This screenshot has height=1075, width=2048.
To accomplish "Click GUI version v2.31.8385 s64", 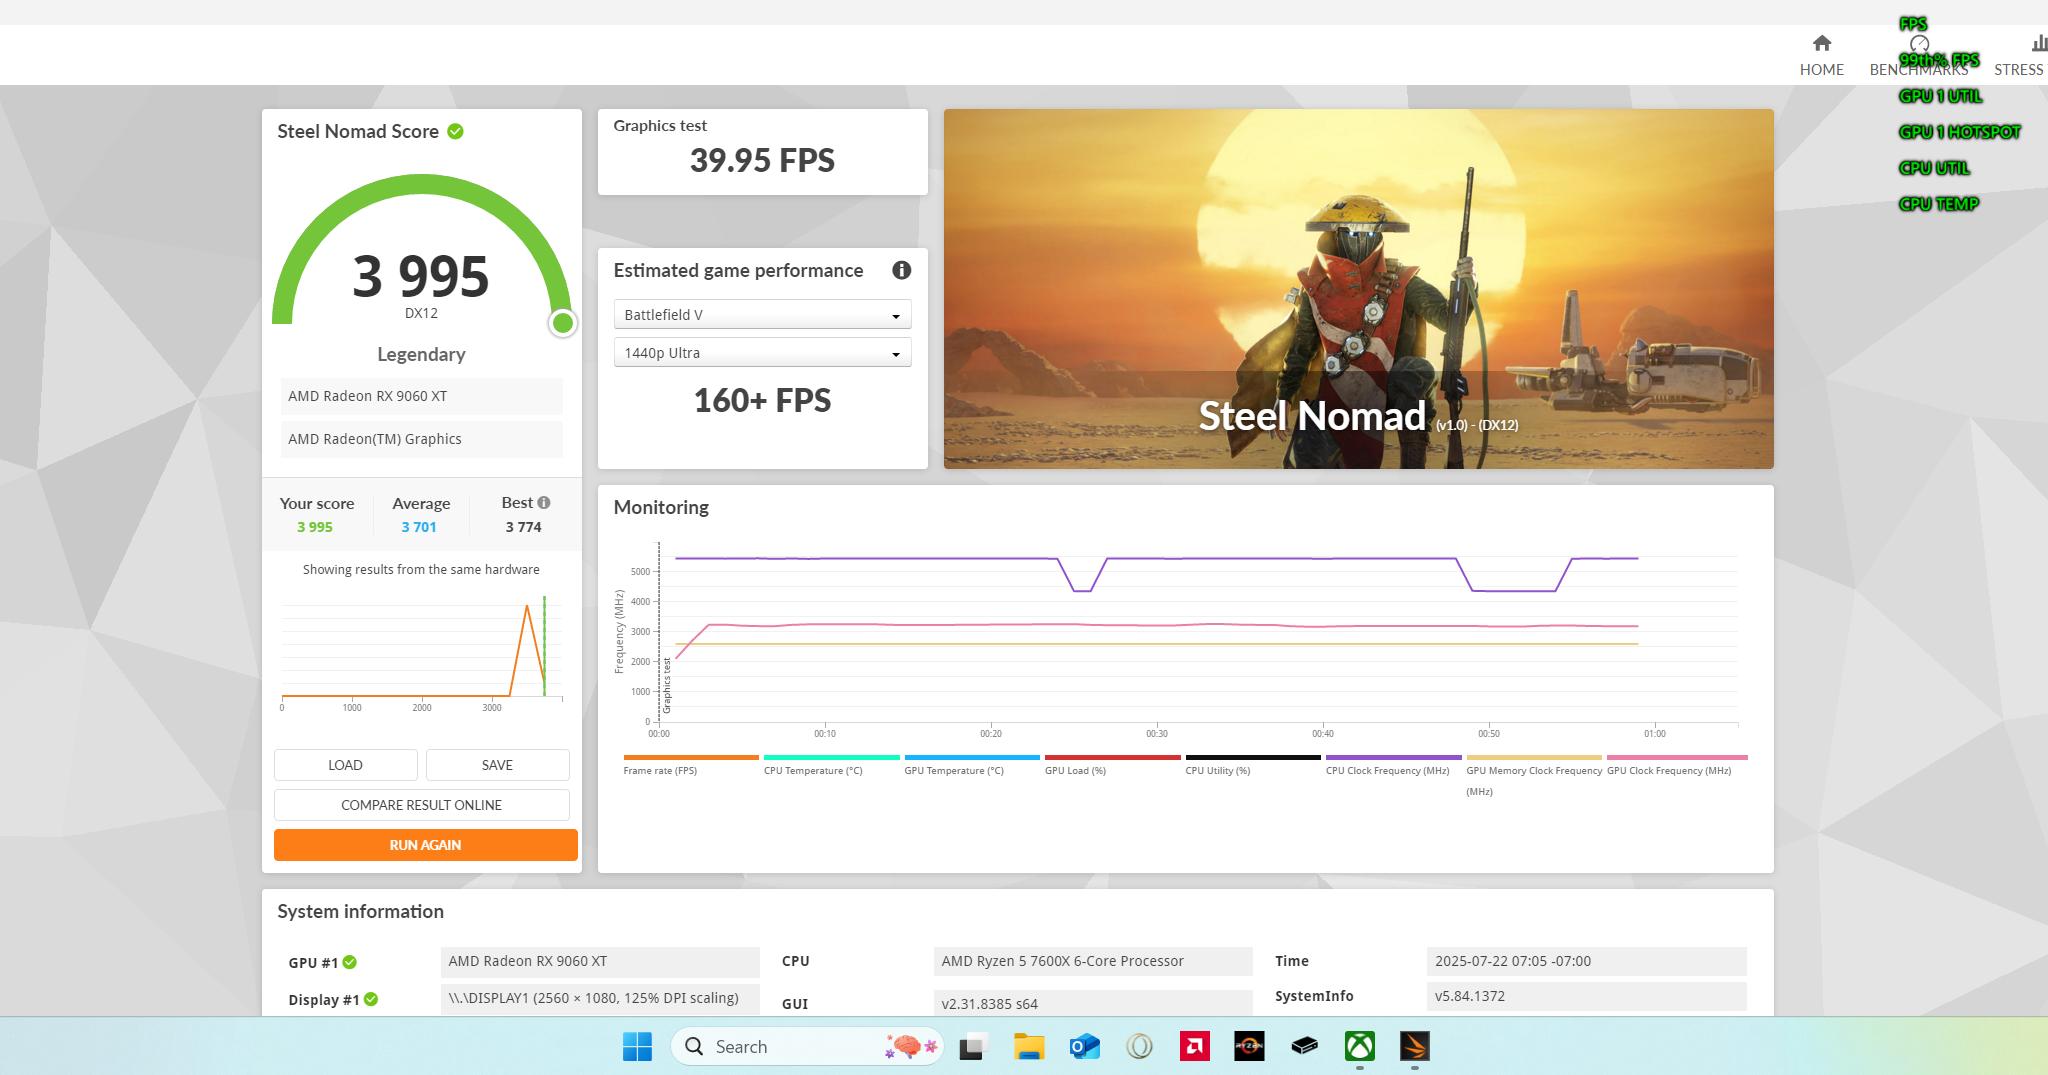I will pos(1093,1003).
